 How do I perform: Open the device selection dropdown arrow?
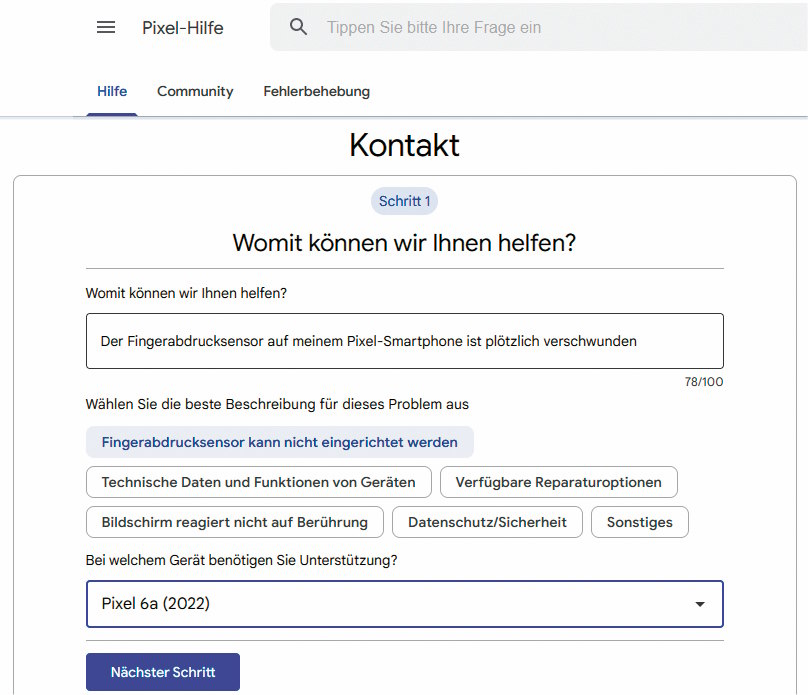pyautogui.click(x=700, y=604)
